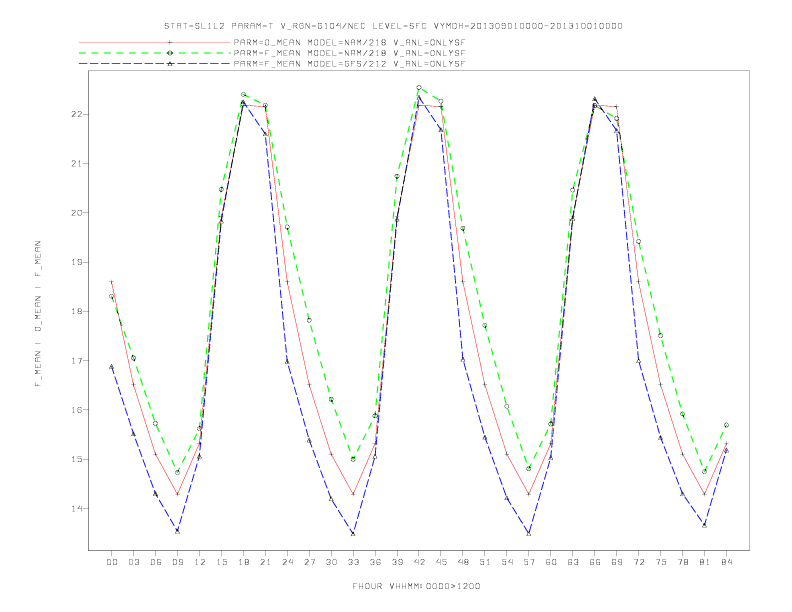Click the vertical y-axis label F_MEAN | O_MEAN | F_MEAN
792x612 pixels.
click(x=38, y=314)
